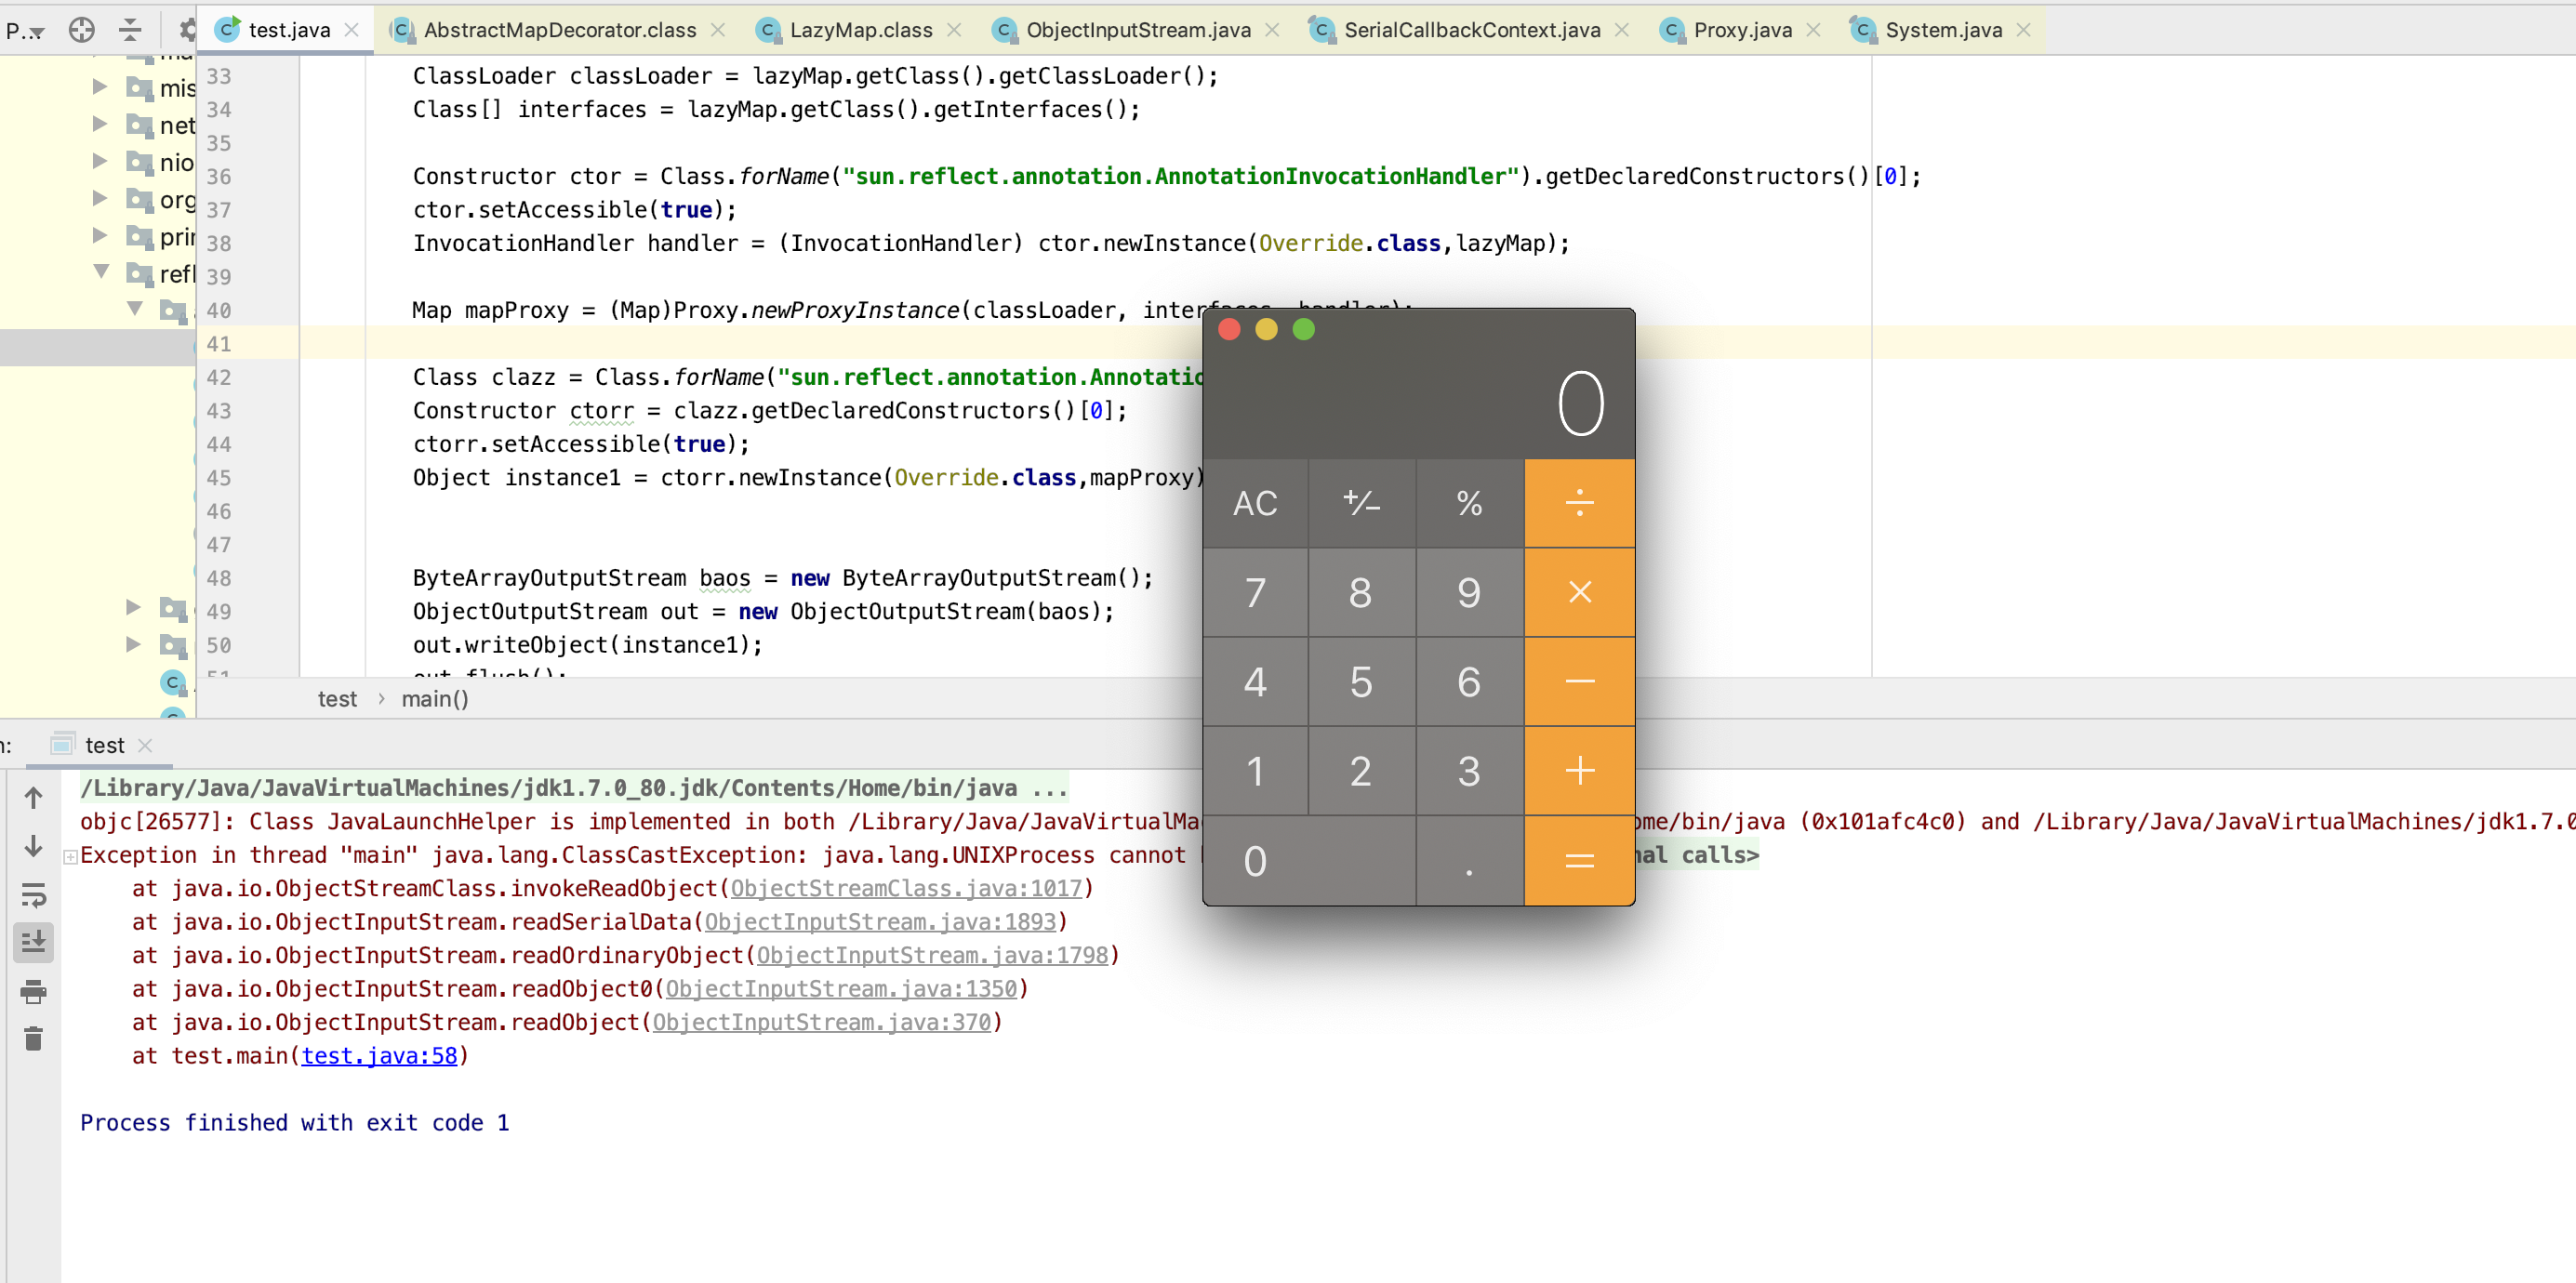Viewport: 2576px width, 1283px height.
Task: Click the up-arrow stack trace icon in console
Action: point(33,798)
